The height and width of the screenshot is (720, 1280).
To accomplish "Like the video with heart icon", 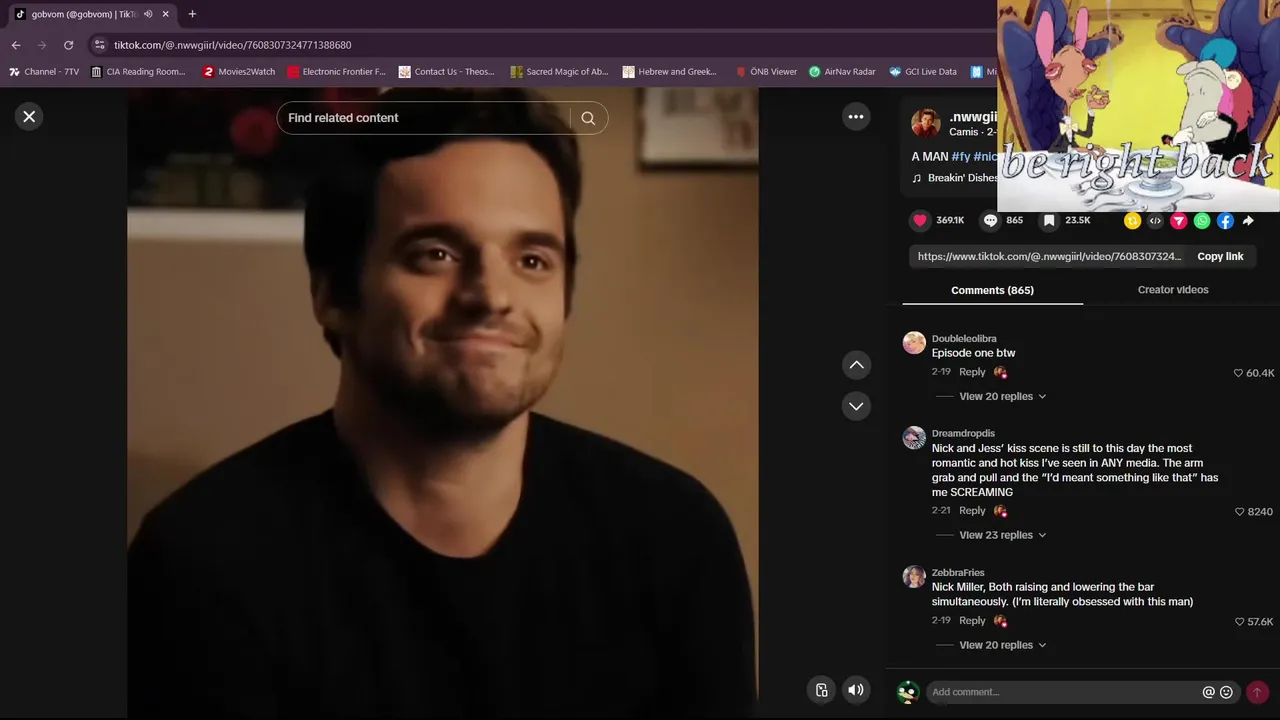I will click(920, 221).
